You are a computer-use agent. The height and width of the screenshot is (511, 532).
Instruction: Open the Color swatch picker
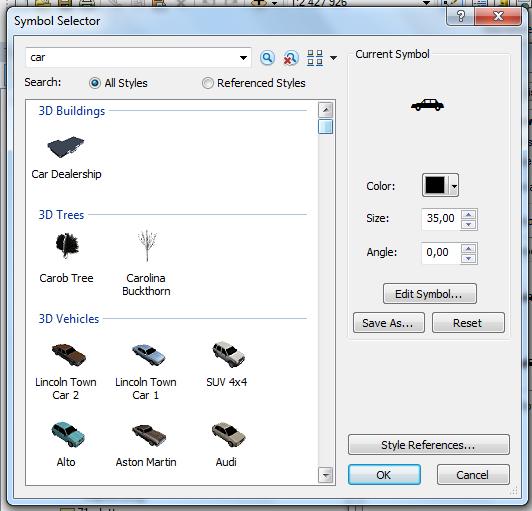(435, 185)
